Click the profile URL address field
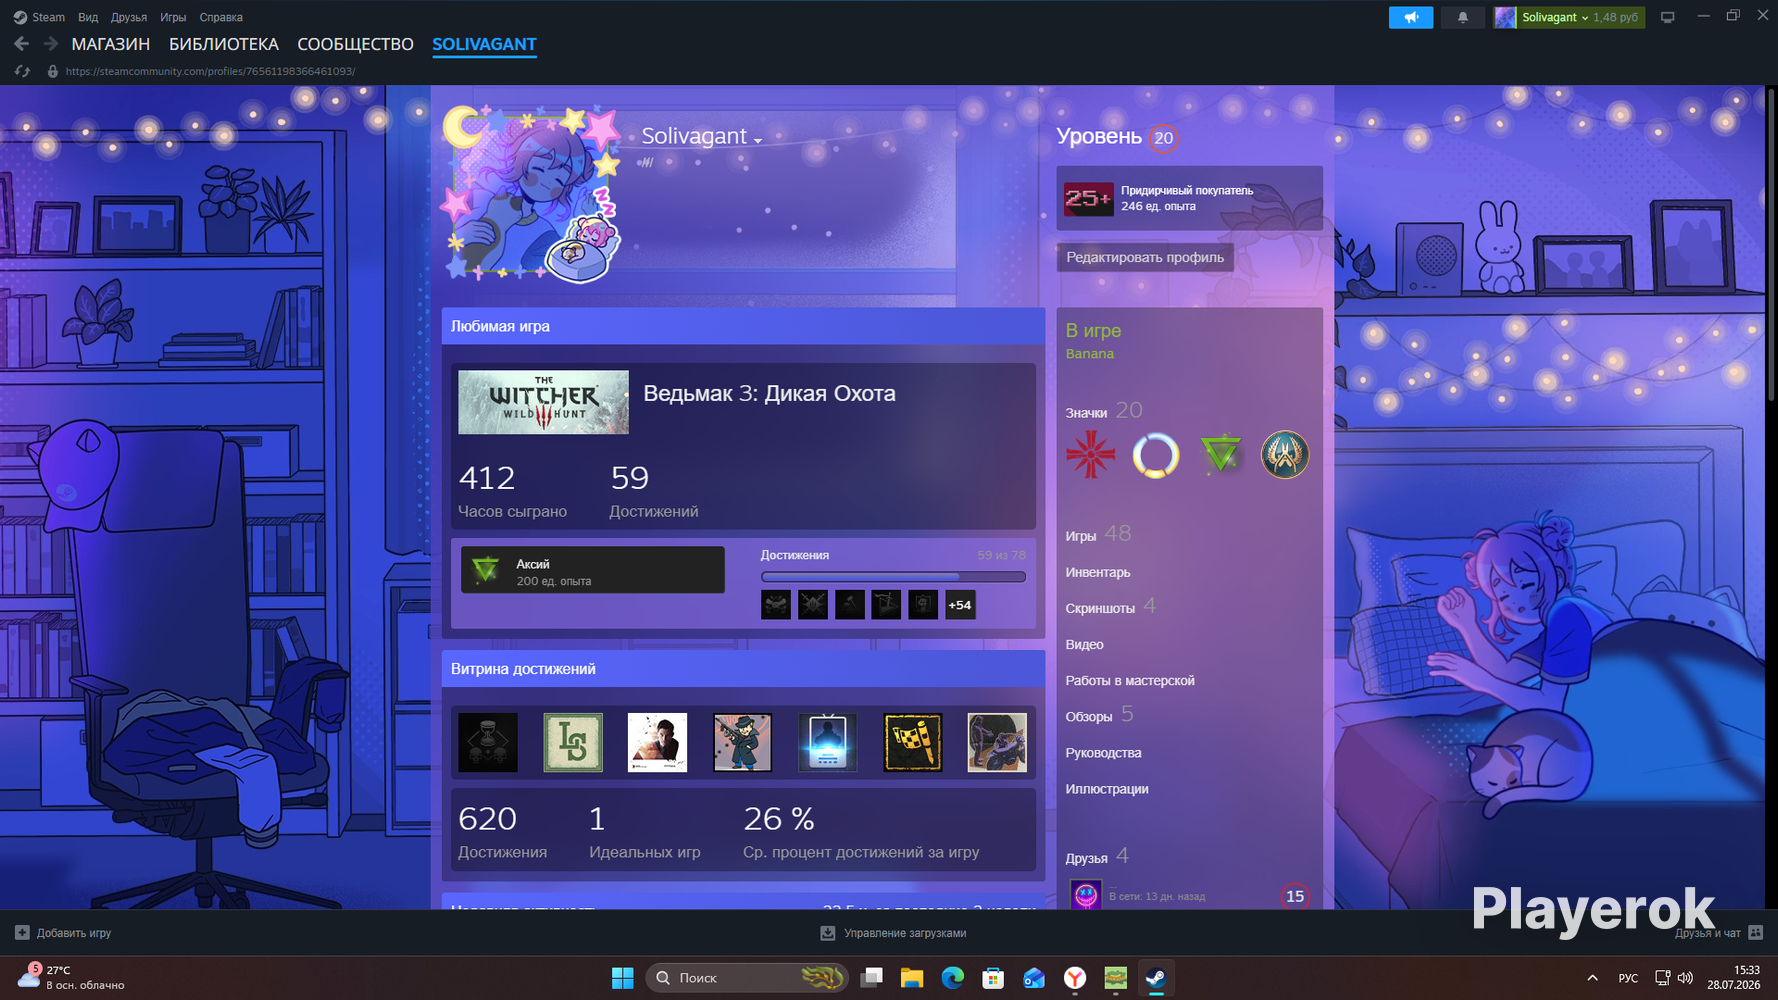Image resolution: width=1778 pixels, height=1000 pixels. point(210,71)
